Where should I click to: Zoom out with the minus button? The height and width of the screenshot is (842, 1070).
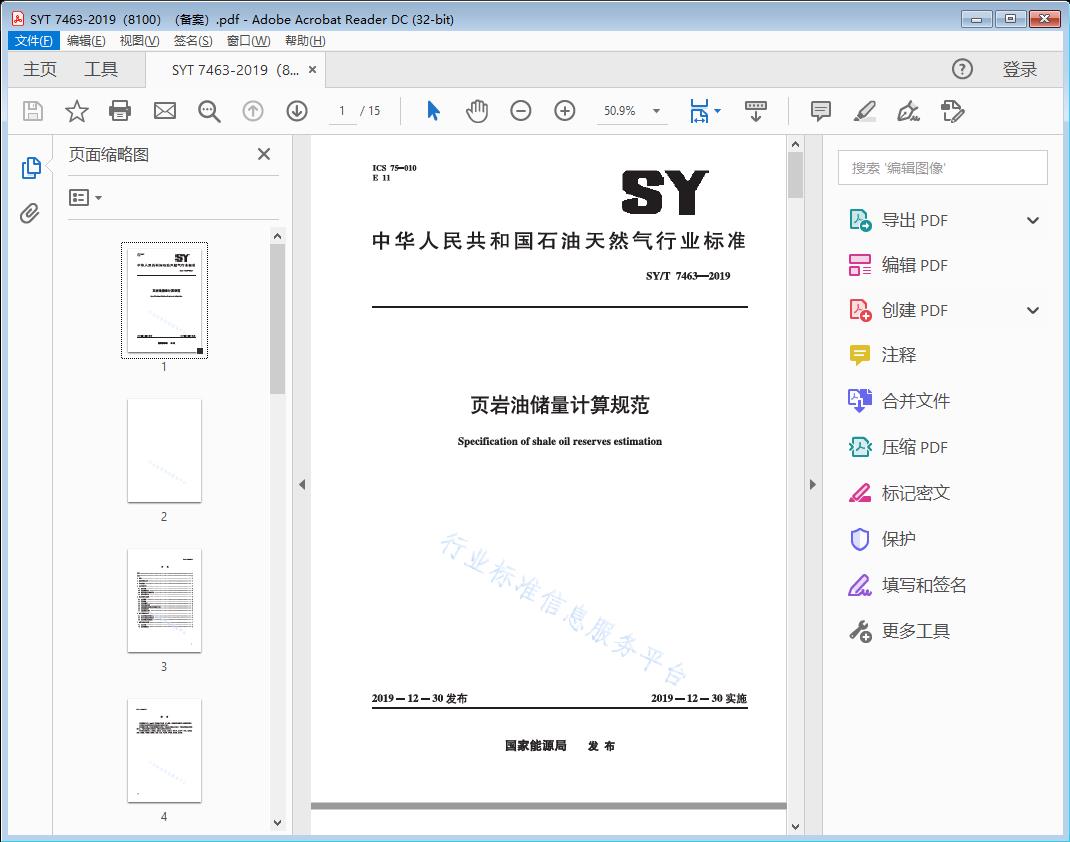point(521,111)
